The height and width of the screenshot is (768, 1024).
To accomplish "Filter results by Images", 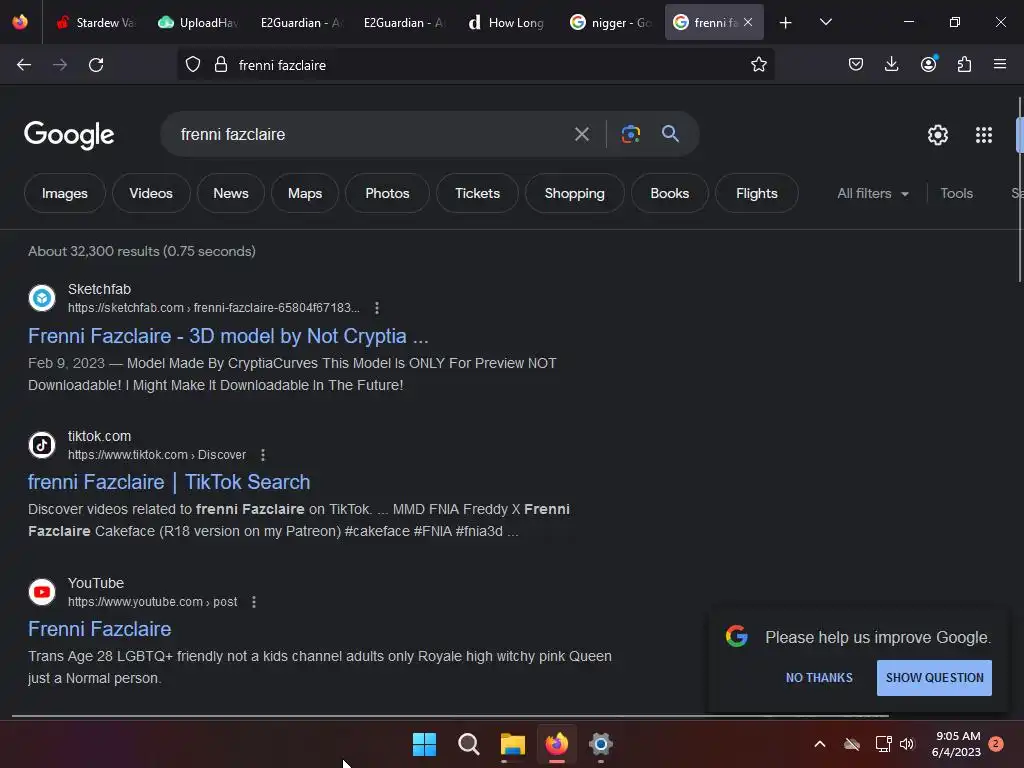I will pyautogui.click(x=65, y=193).
